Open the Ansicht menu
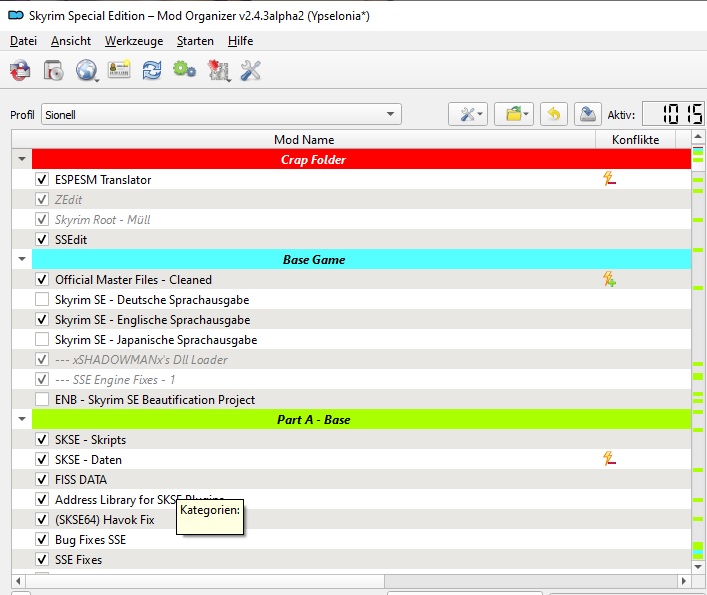 (x=70, y=41)
